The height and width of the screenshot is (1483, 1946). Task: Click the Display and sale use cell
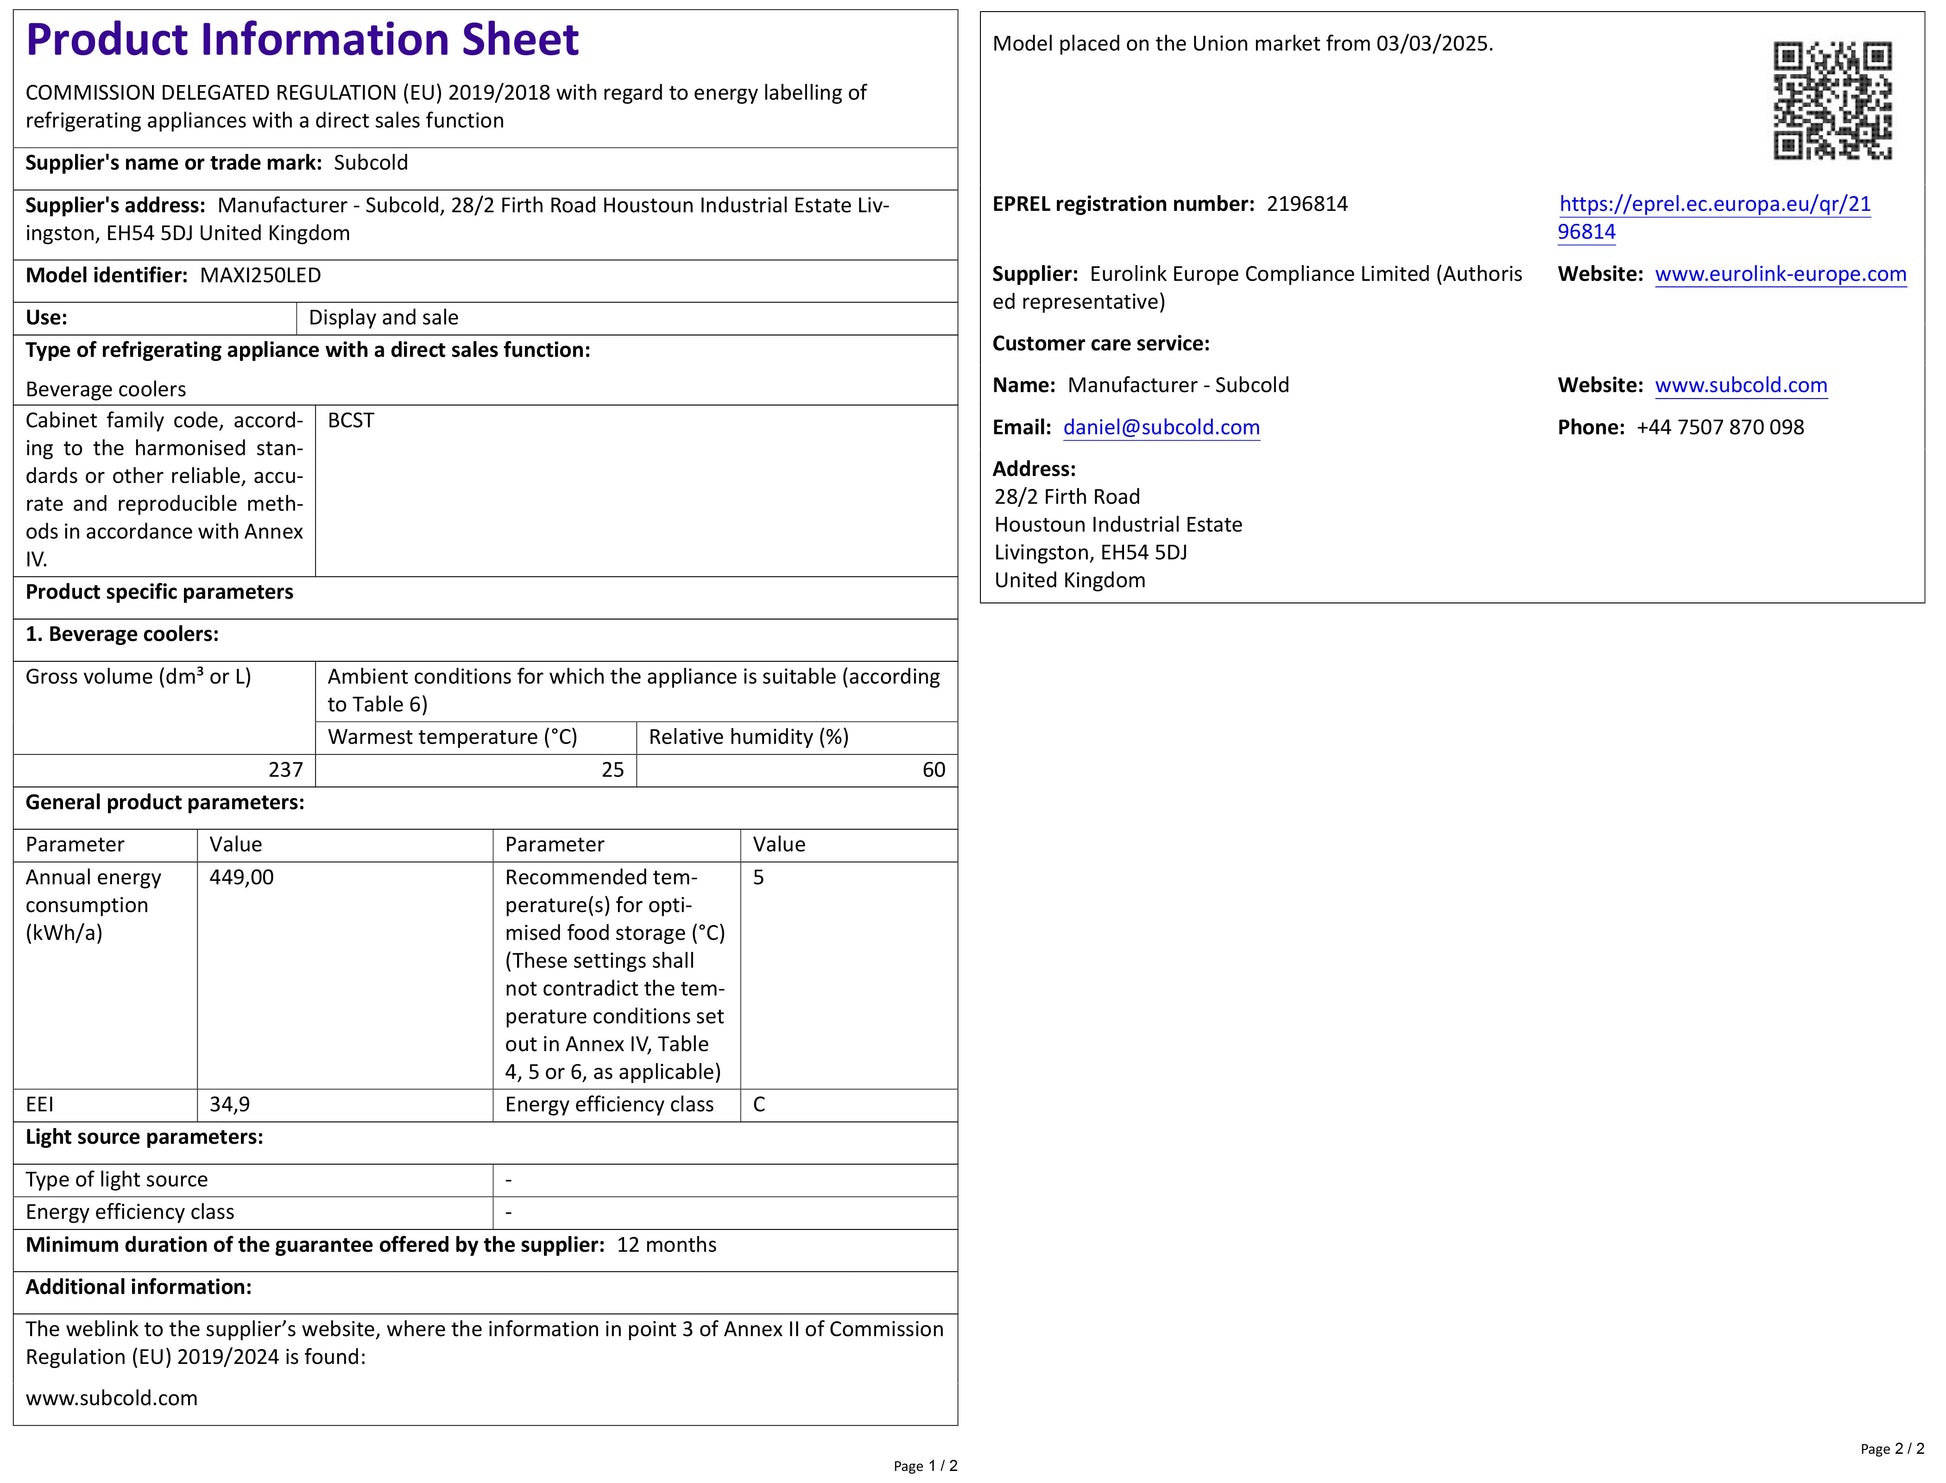[x=383, y=318]
